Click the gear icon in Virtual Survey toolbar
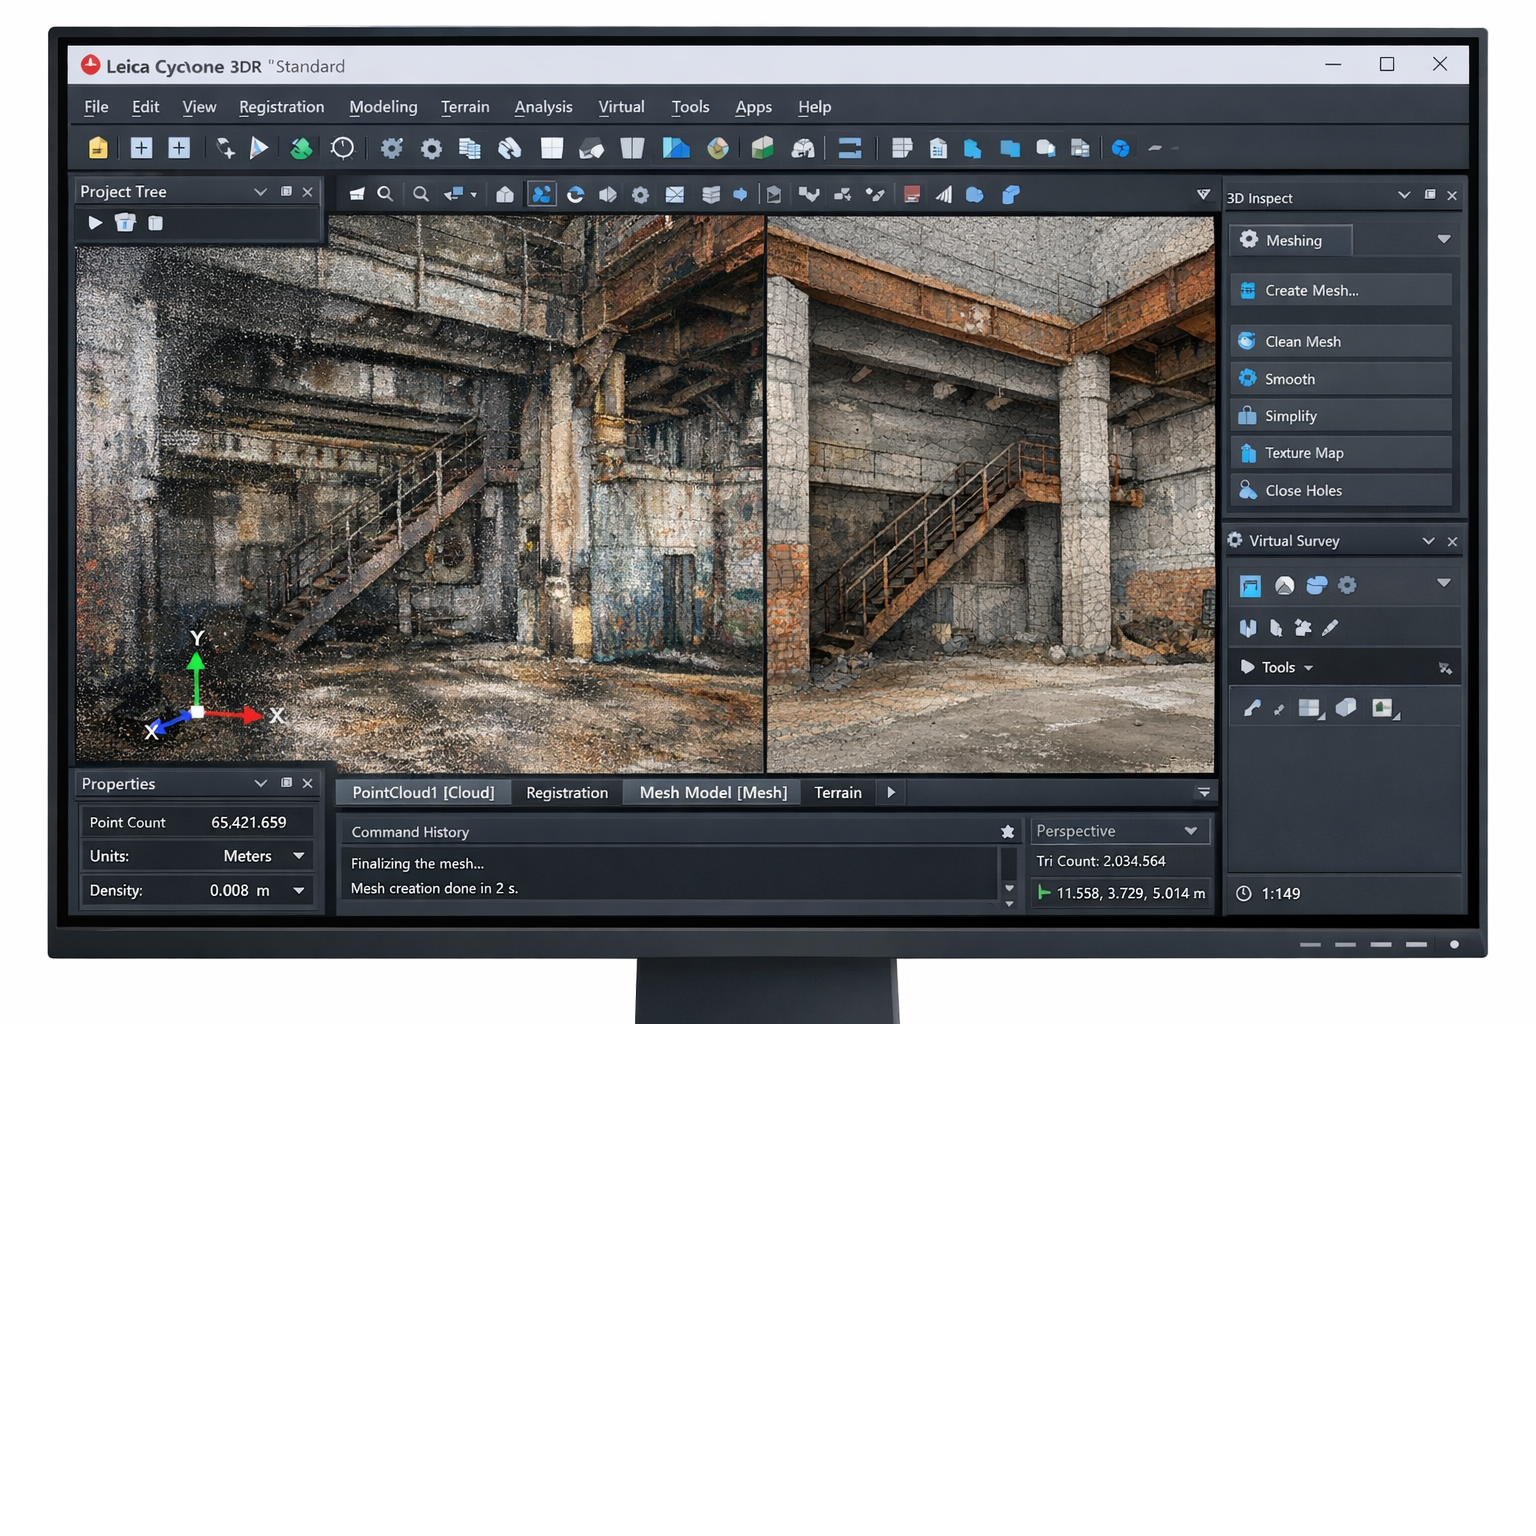1536x1536 pixels. 1347,585
